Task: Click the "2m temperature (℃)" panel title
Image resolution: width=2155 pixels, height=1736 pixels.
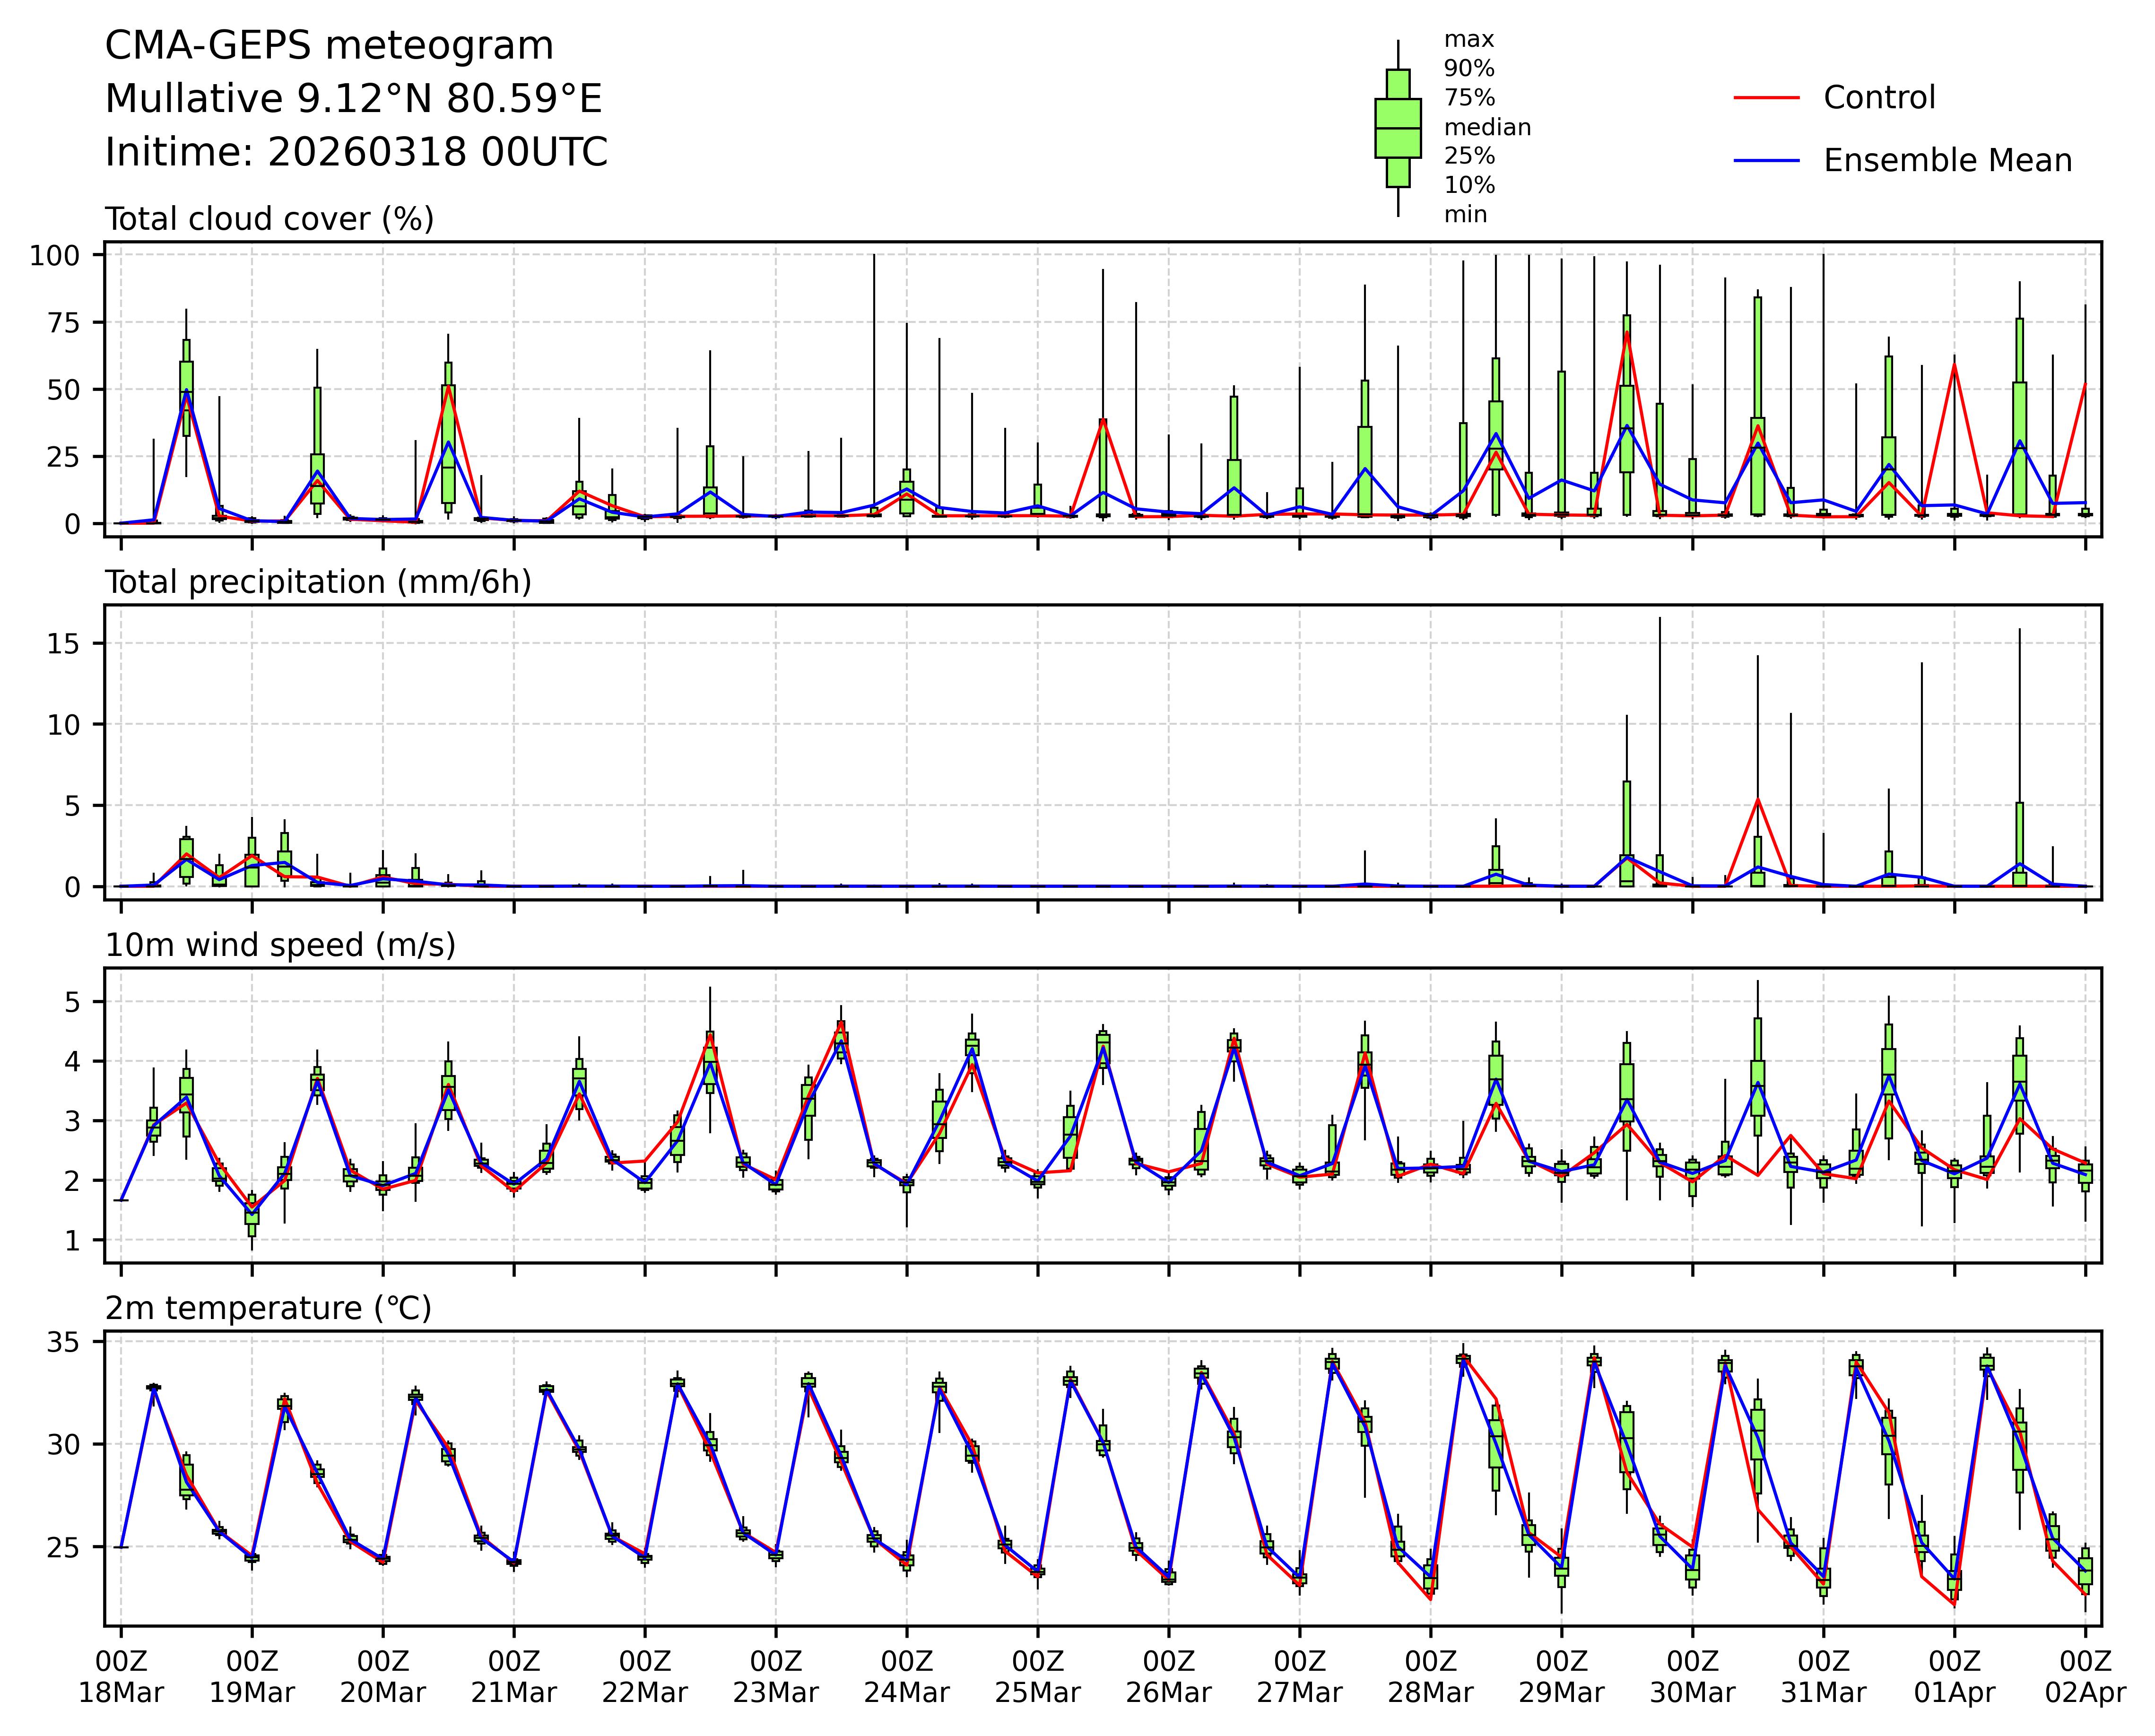Action: [268, 1308]
